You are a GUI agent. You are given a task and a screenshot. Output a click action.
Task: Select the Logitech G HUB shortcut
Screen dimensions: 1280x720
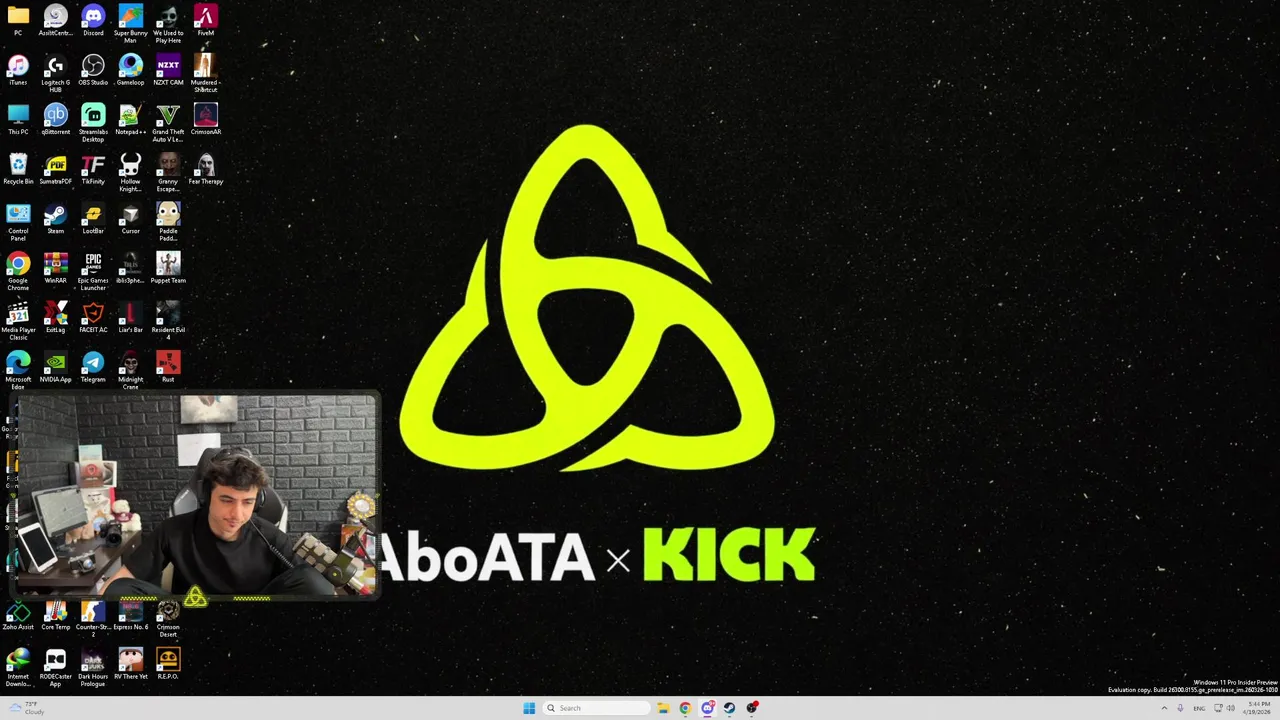tap(55, 74)
